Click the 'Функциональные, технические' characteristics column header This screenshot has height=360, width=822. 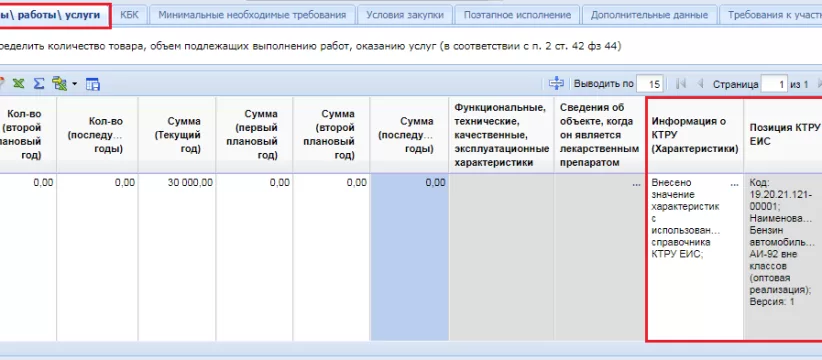502,135
